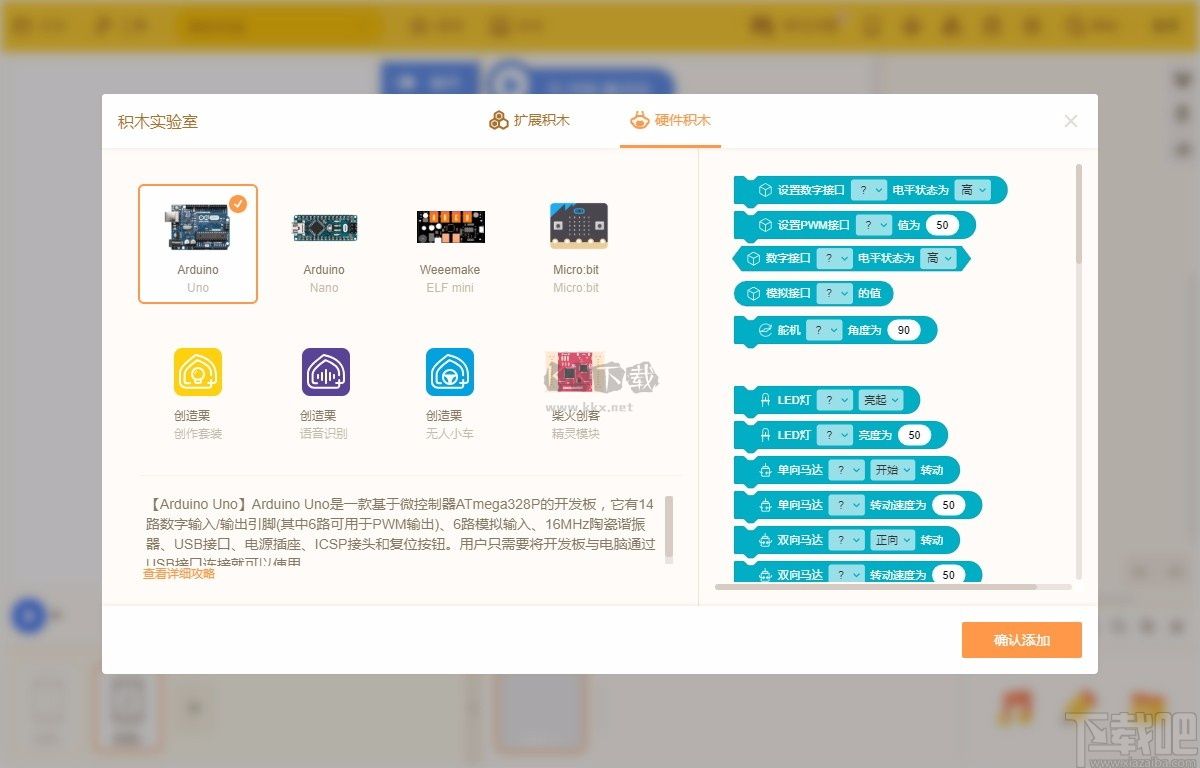The width and height of the screenshot is (1200, 768).
Task: Select the Arduino Uno board card
Action: pos(198,243)
